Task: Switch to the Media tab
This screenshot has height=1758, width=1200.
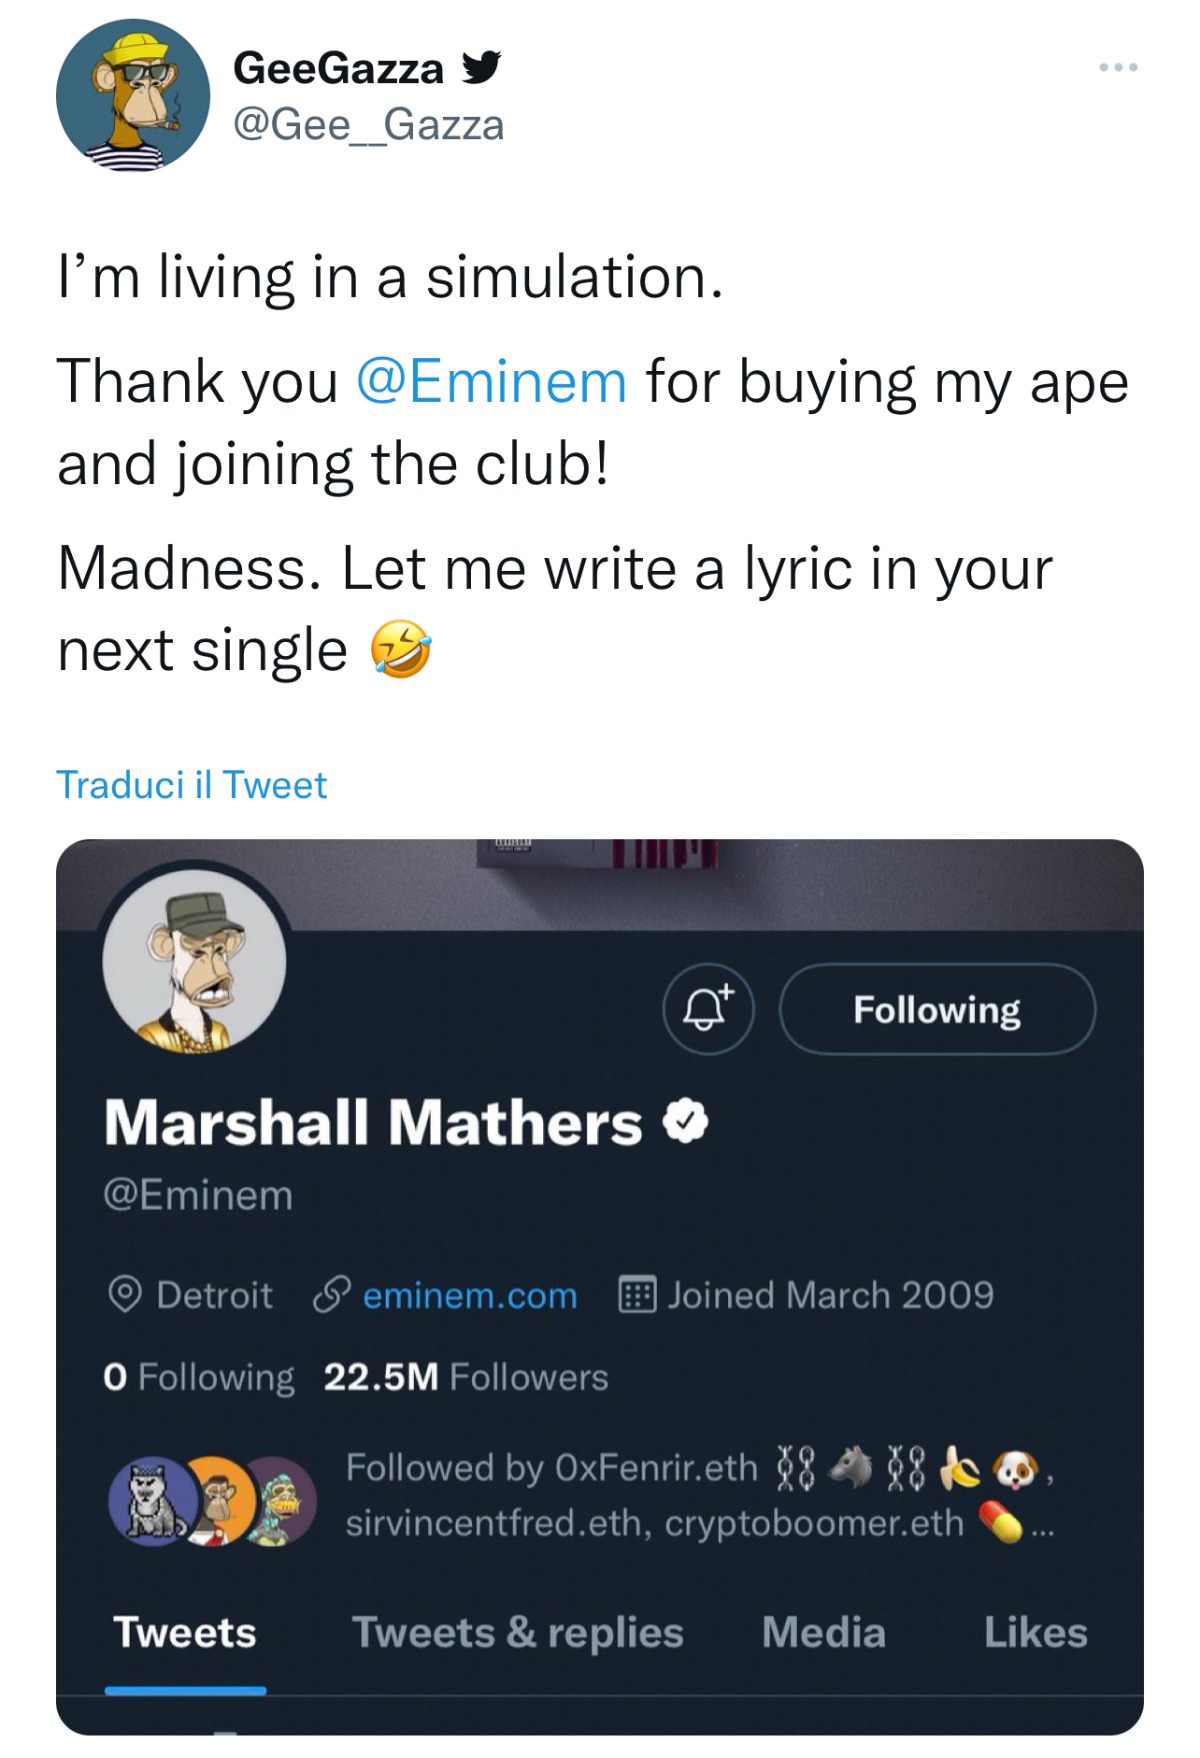Action: [823, 1632]
